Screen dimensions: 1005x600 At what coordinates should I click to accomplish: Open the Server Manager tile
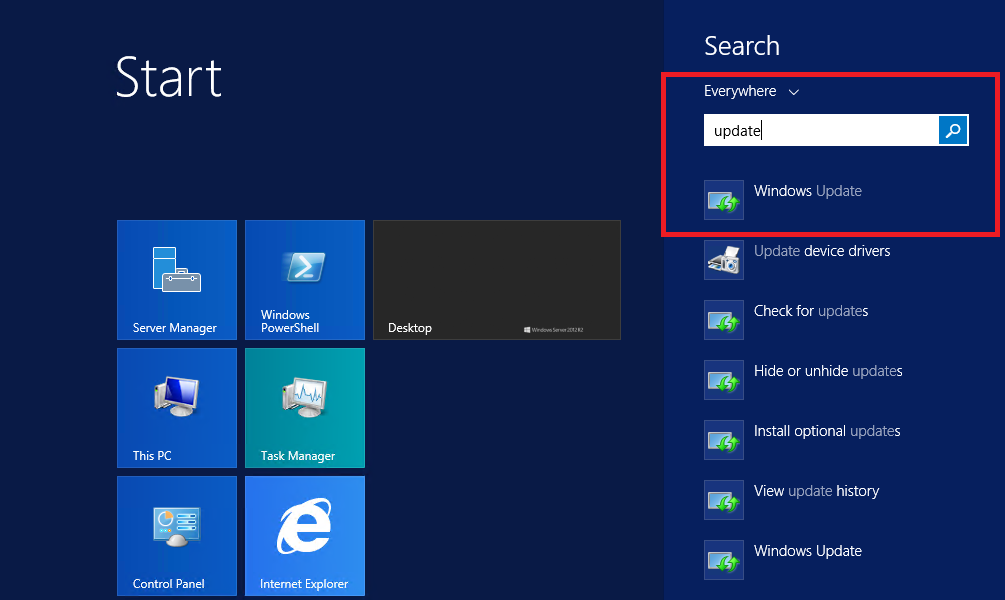(177, 280)
